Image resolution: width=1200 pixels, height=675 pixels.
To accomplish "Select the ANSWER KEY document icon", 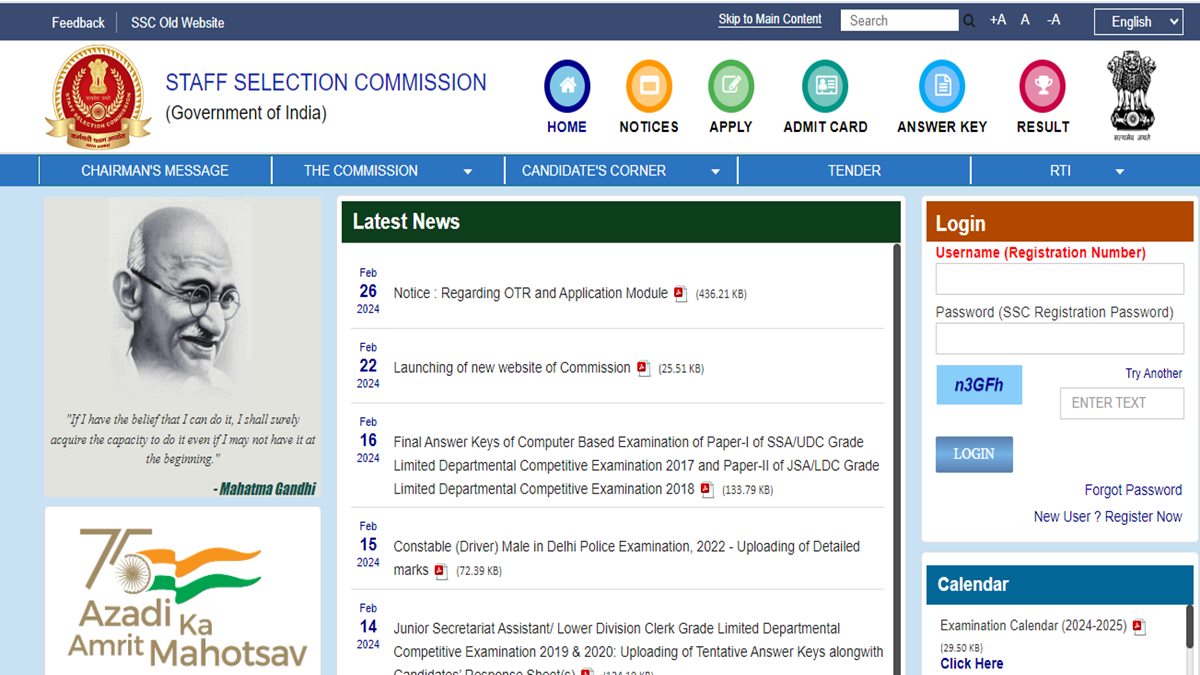I will pyautogui.click(x=940, y=87).
